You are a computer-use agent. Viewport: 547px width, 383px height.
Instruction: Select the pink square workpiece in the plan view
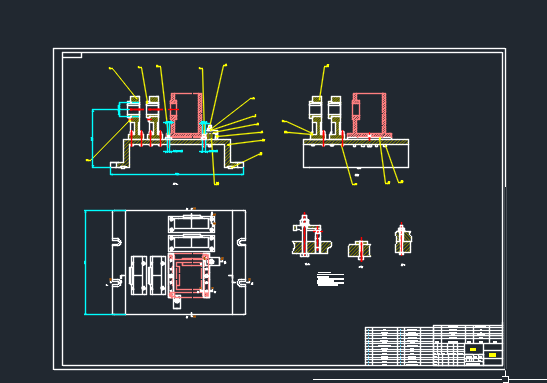coord(189,276)
